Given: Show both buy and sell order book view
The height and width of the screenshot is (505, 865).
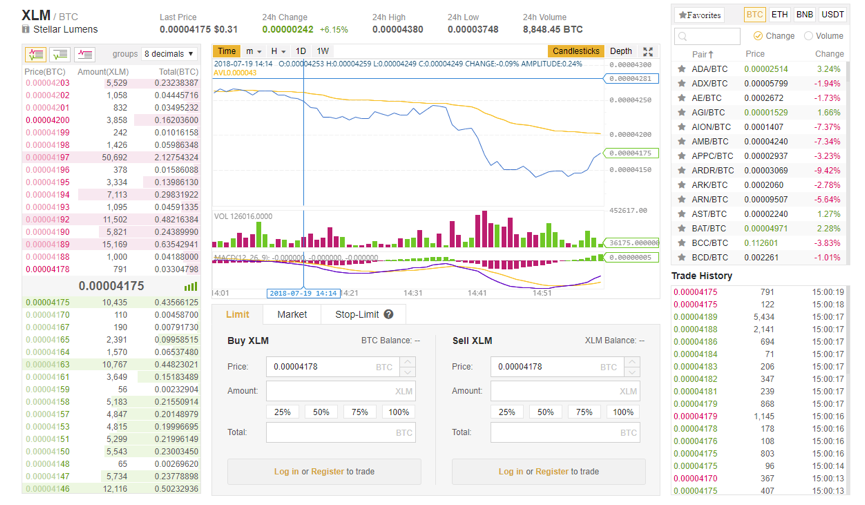Looking at the screenshot, I should [x=35, y=54].
